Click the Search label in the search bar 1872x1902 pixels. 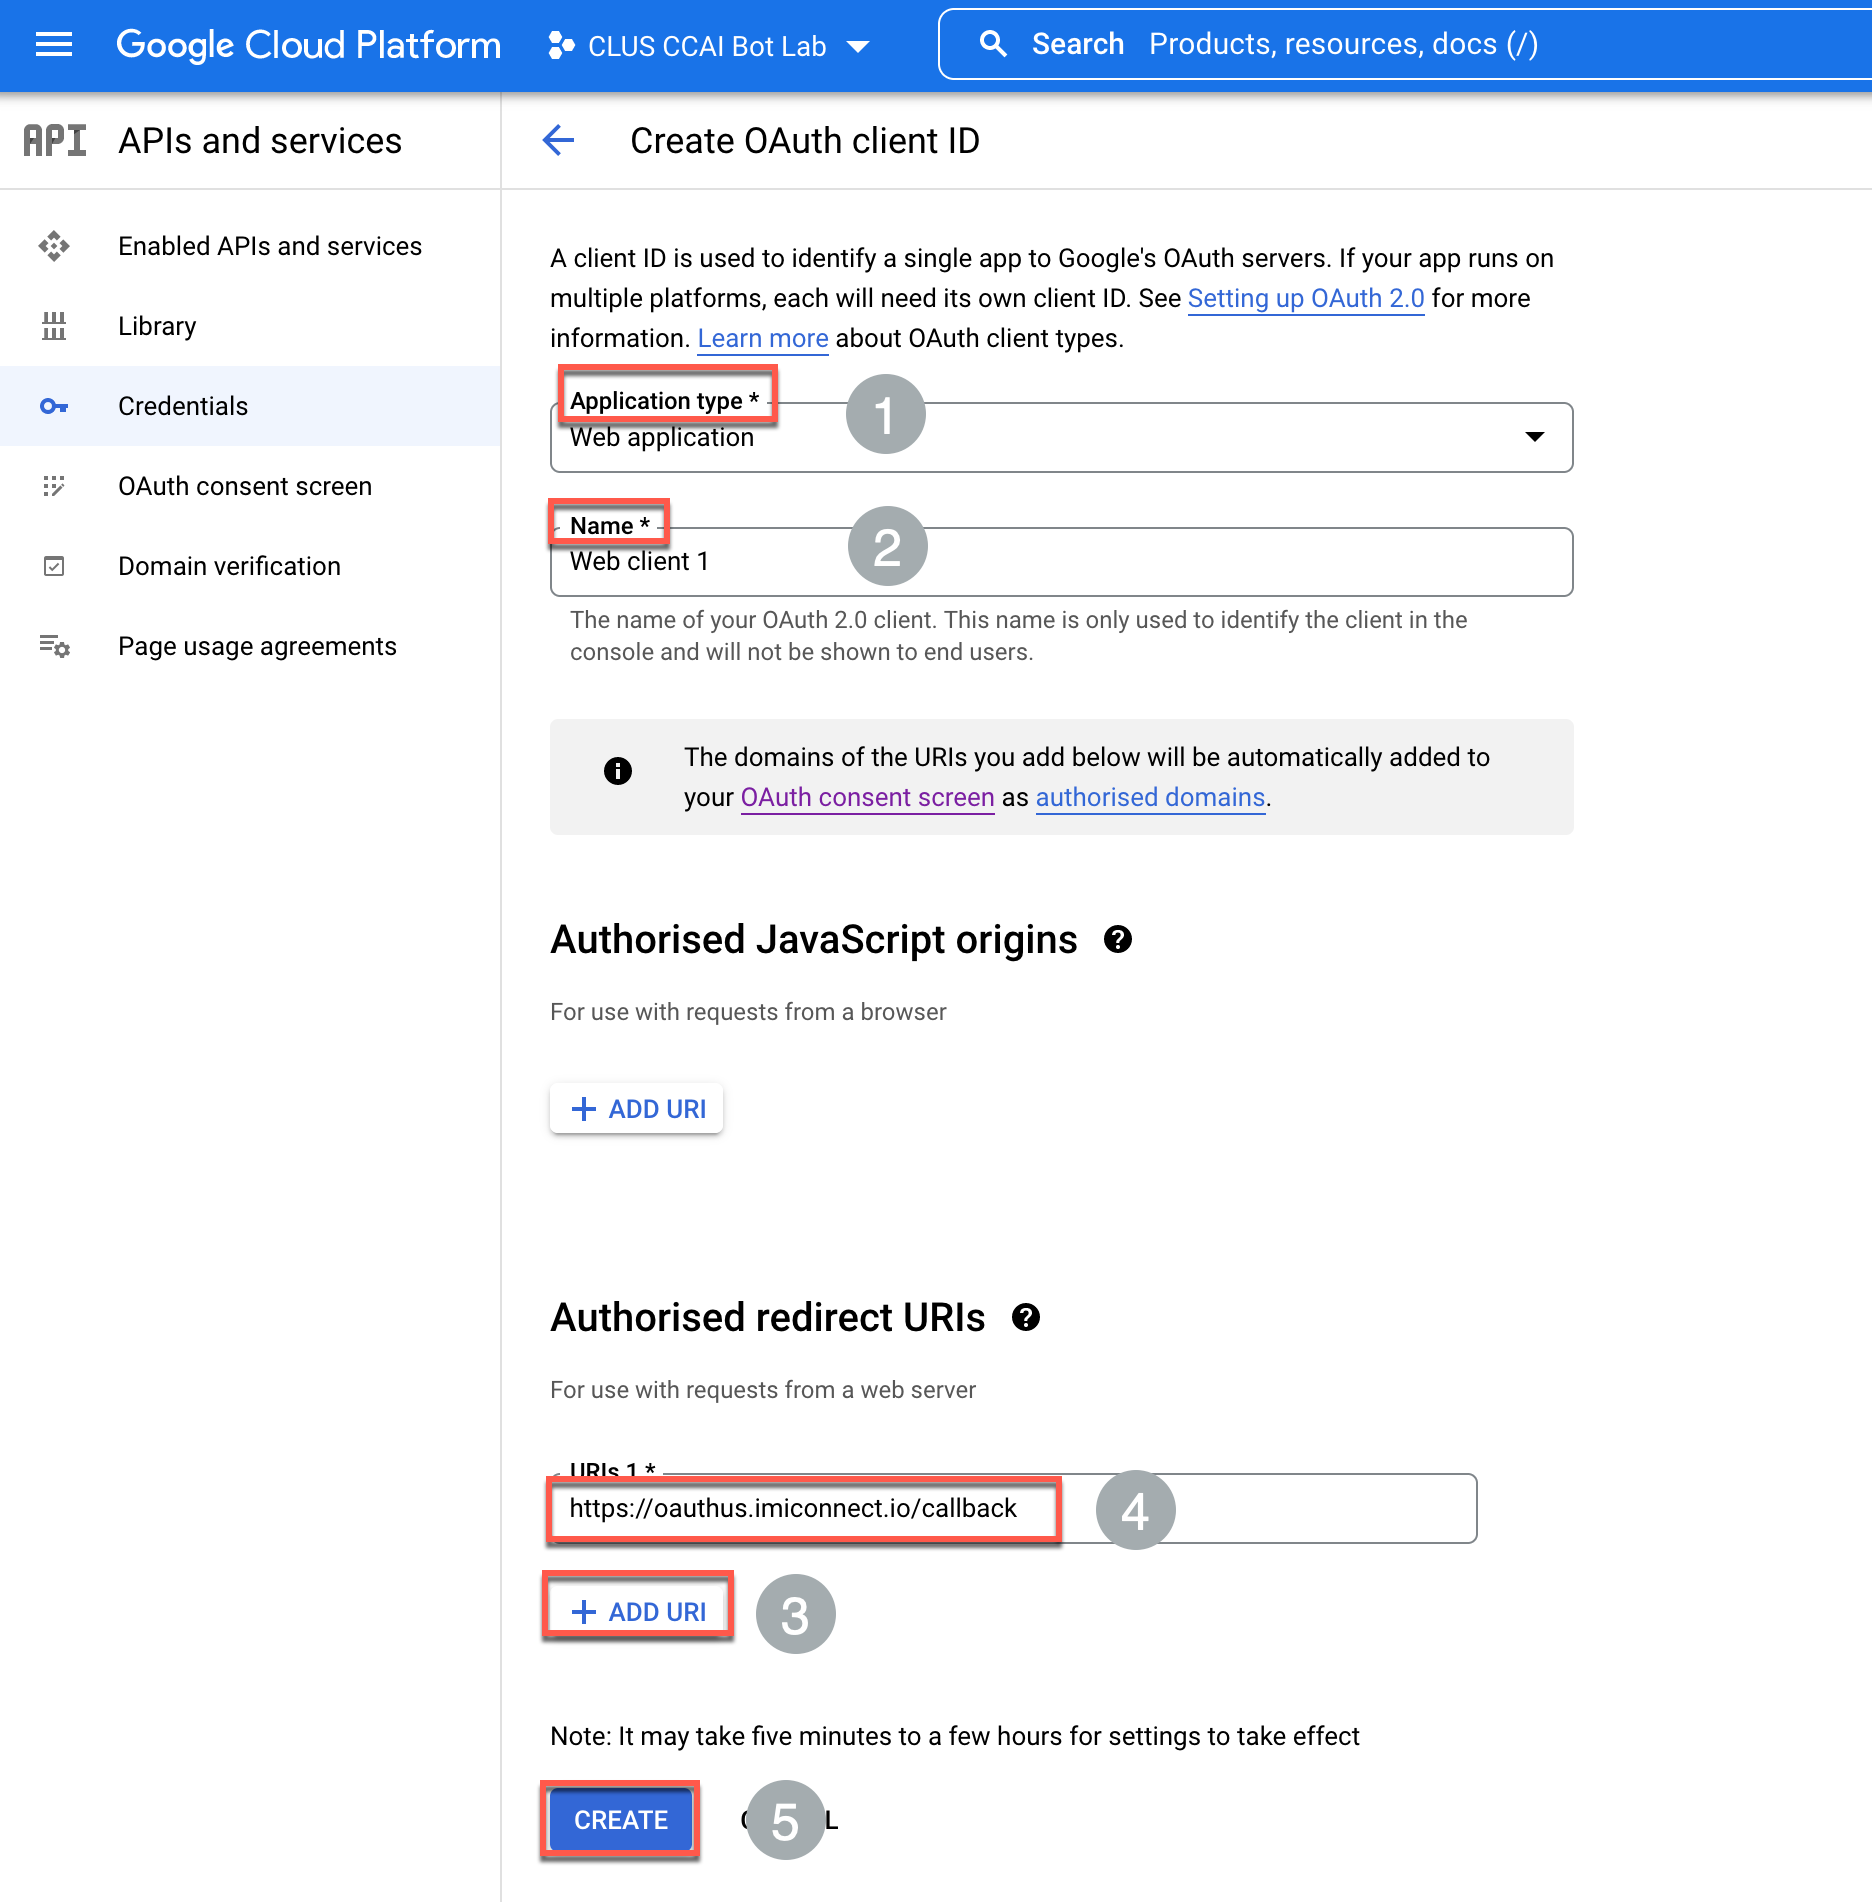[x=1077, y=44]
